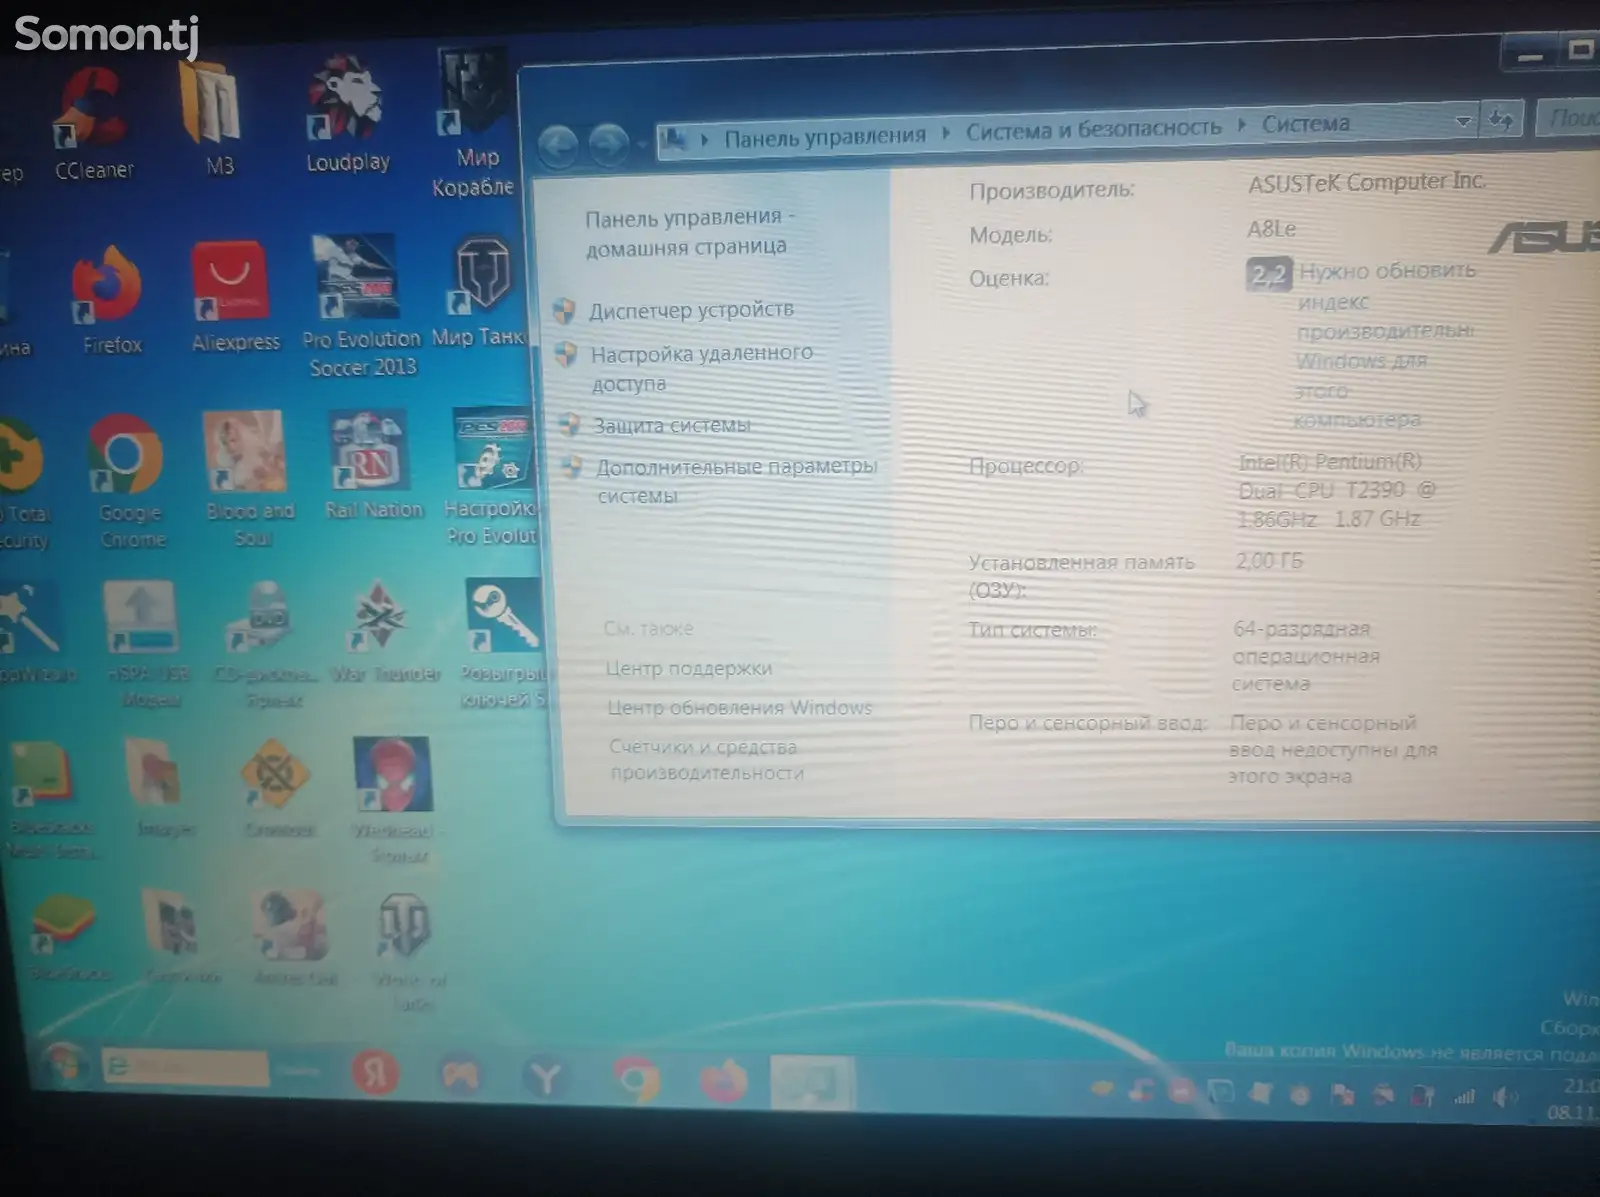
Task: Open the Spider-Man game desktop icon
Action: pos(396,800)
